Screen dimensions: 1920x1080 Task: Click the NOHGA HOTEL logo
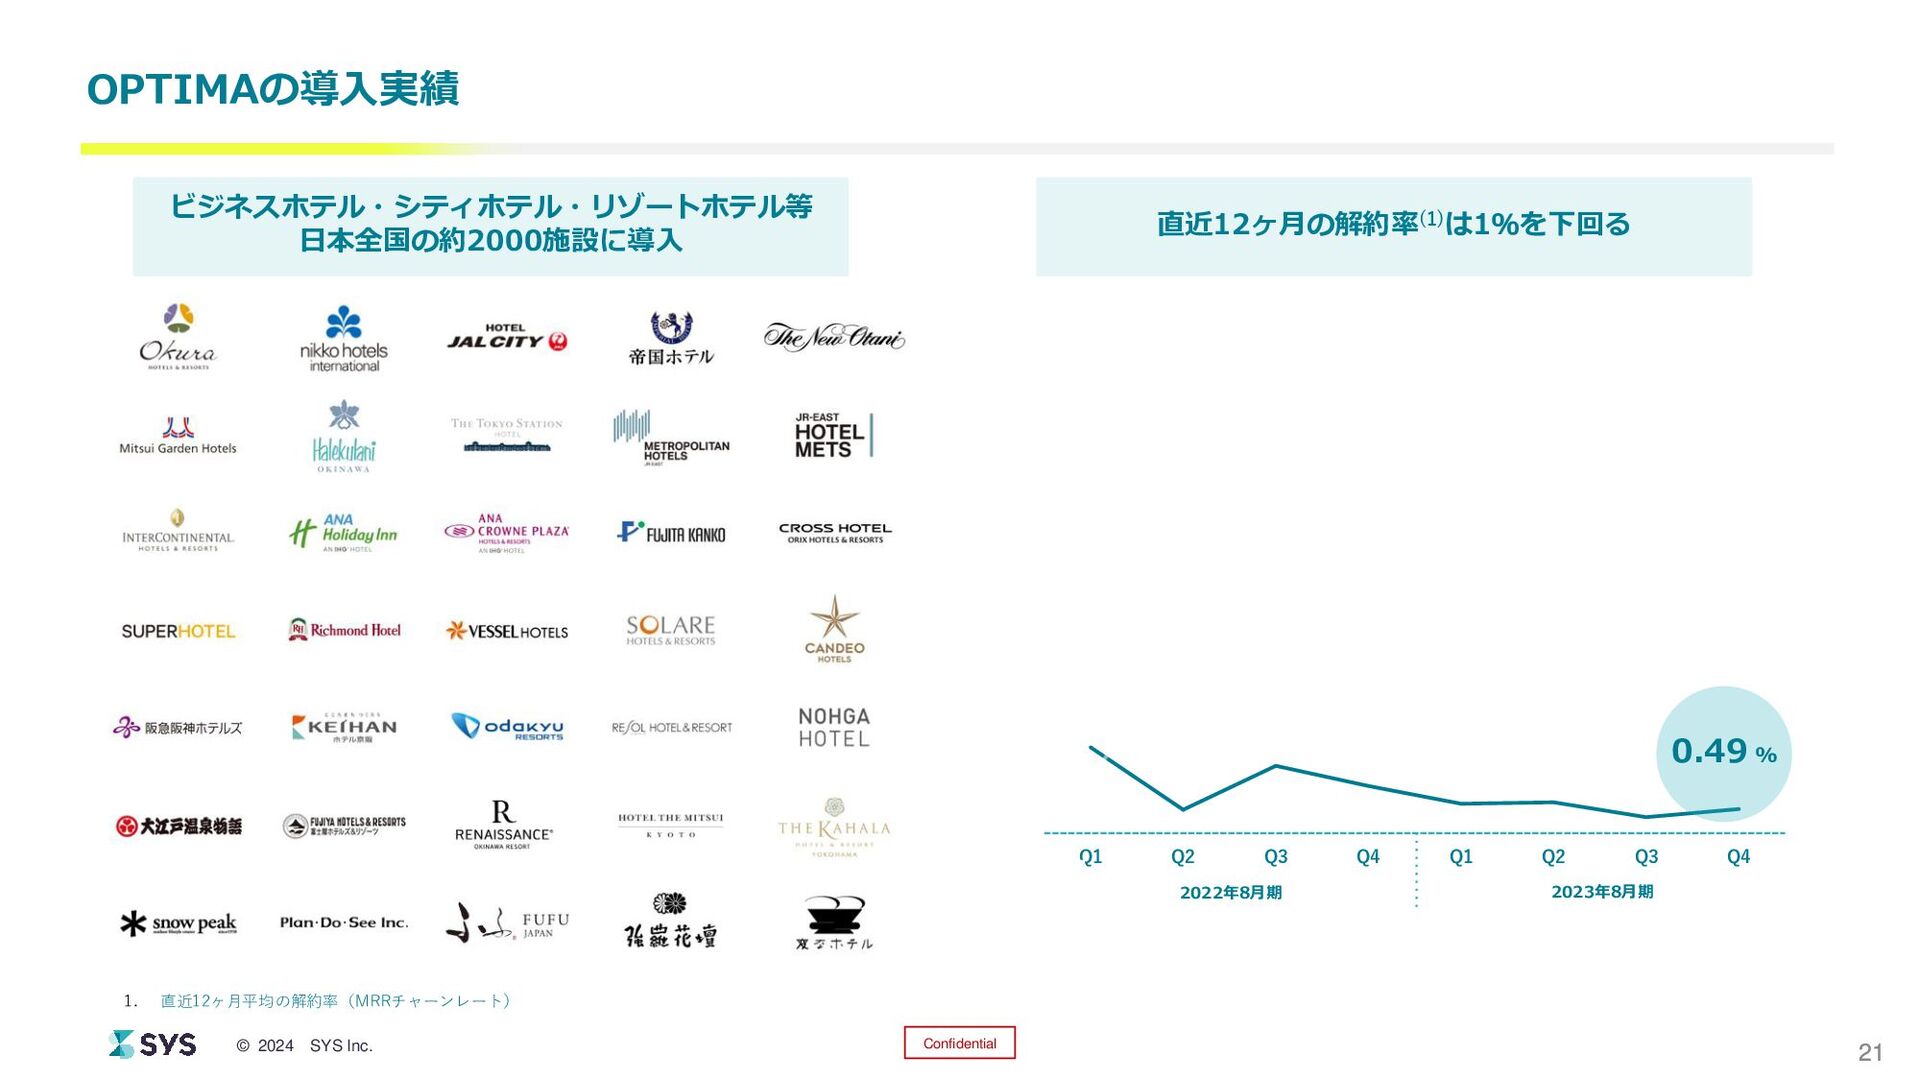(x=834, y=728)
